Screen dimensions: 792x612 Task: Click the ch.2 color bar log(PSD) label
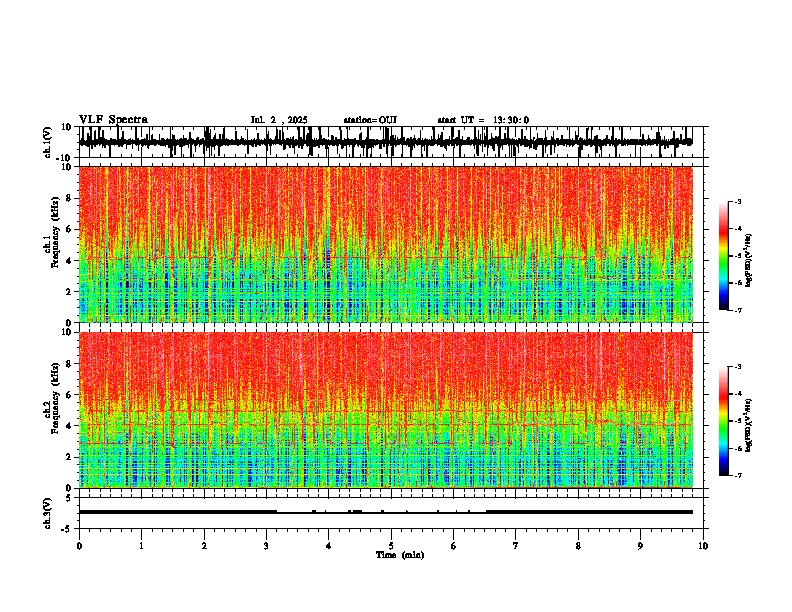[748, 425]
